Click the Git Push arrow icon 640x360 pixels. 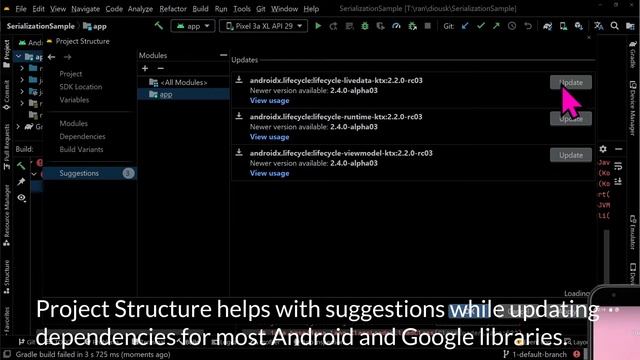pos(496,26)
